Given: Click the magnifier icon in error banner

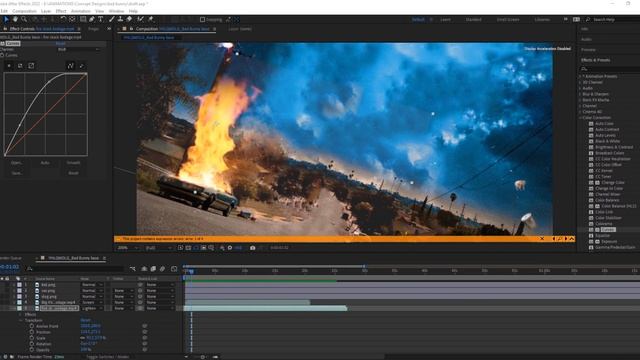Looking at the screenshot, I should click(x=560, y=239).
